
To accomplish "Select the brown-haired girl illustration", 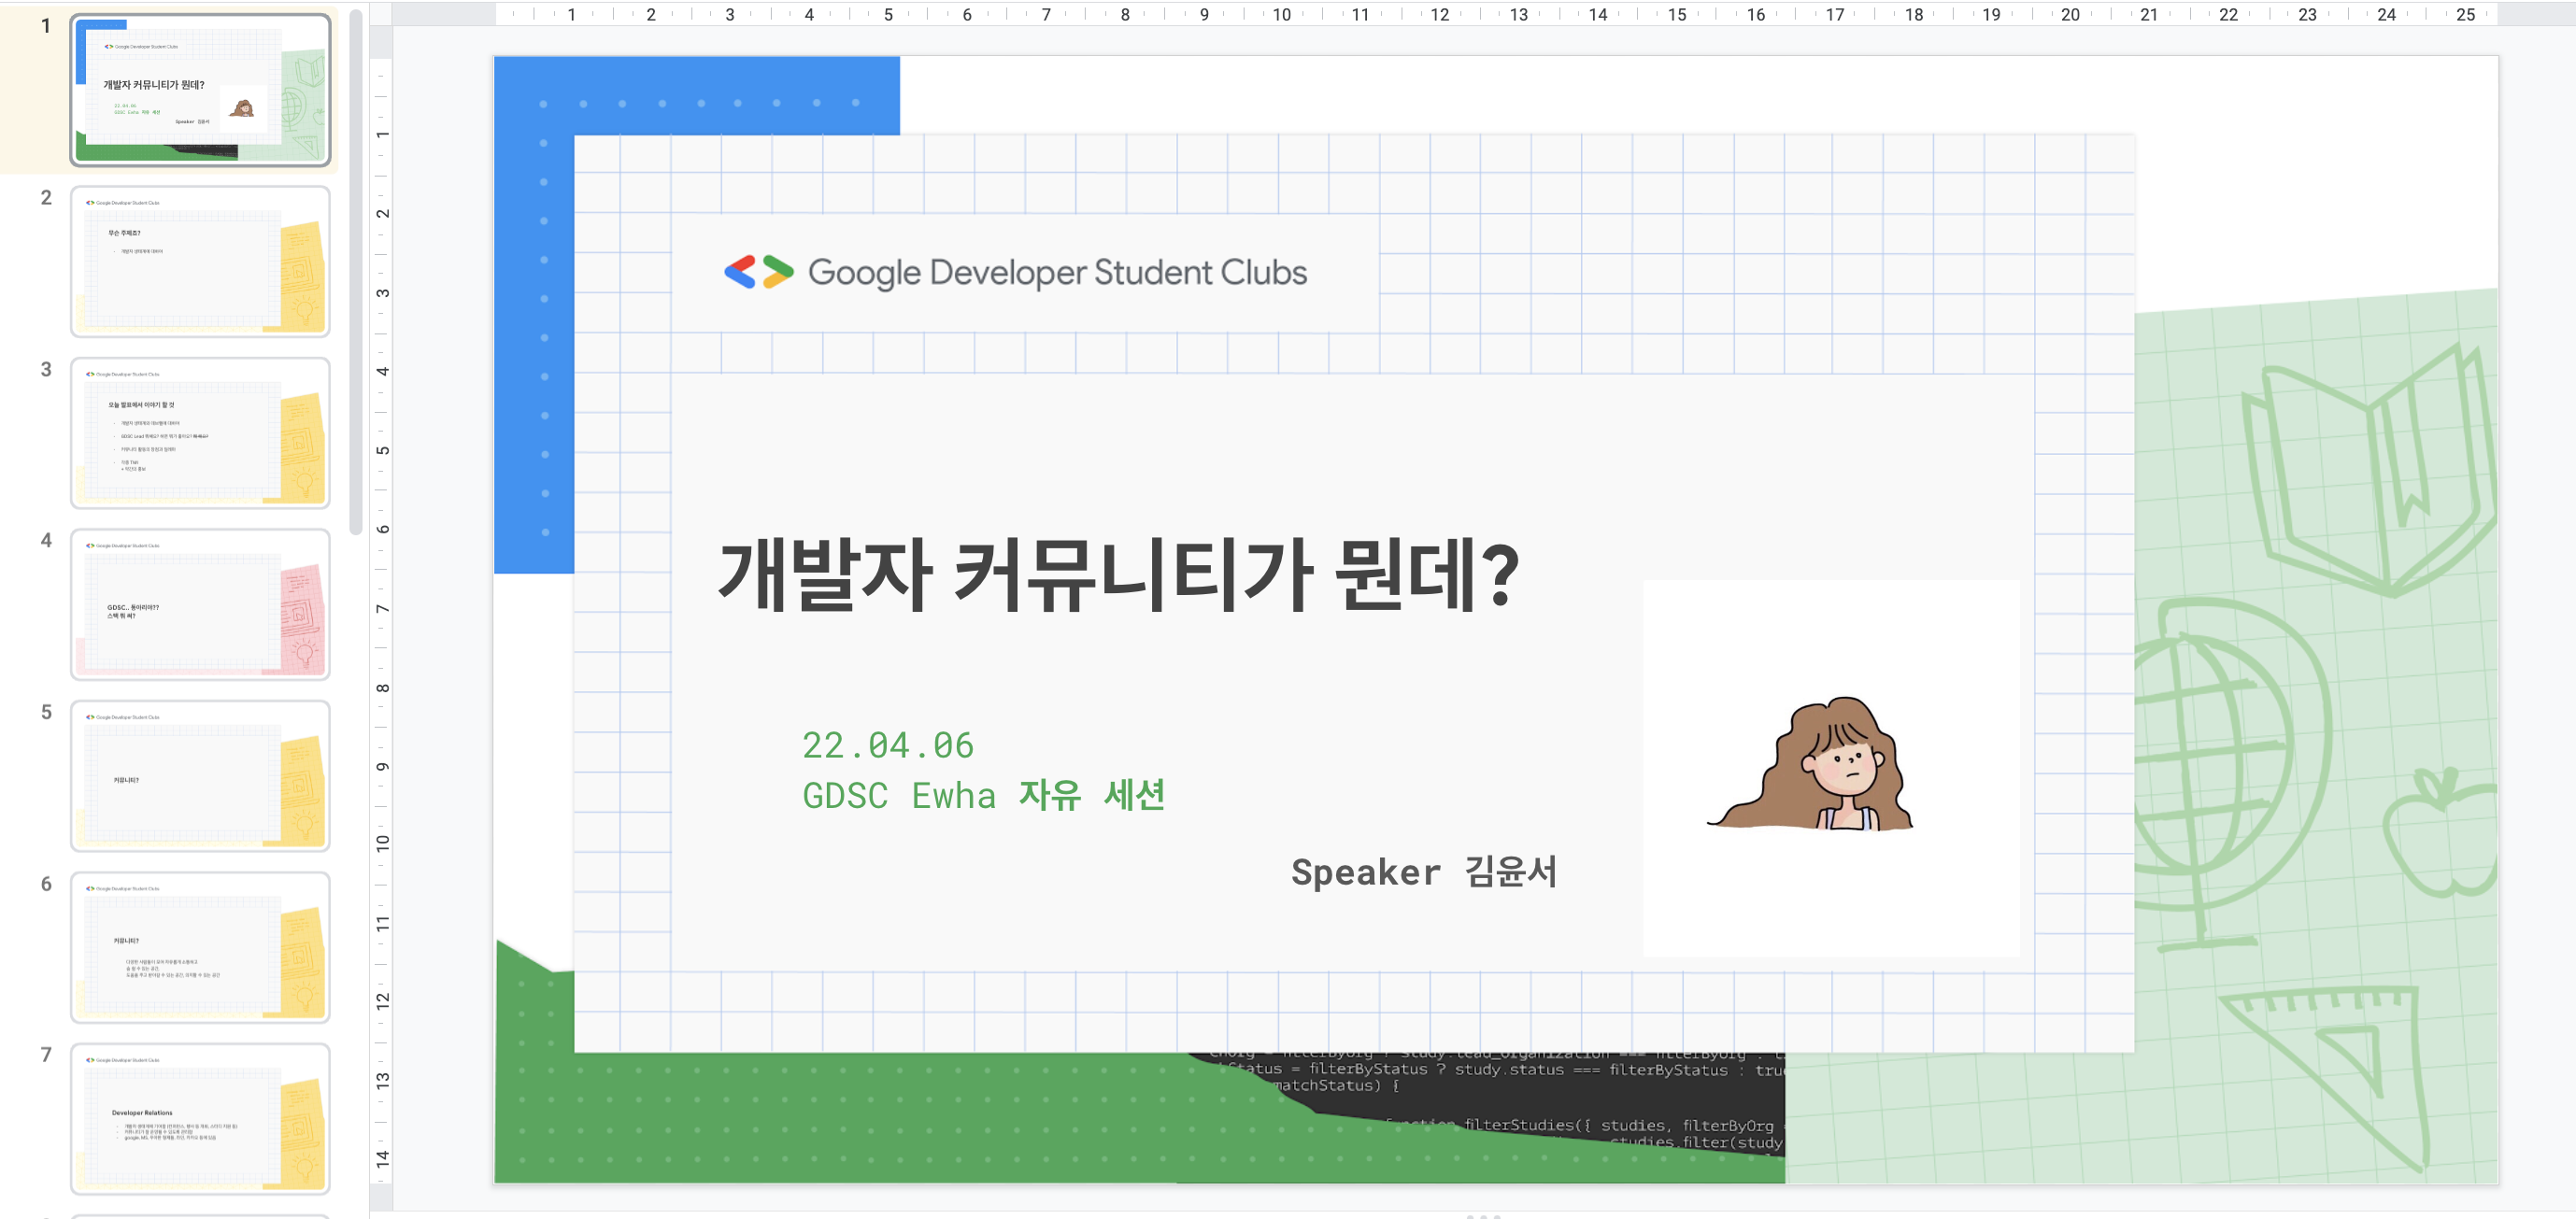I will (x=1810, y=763).
